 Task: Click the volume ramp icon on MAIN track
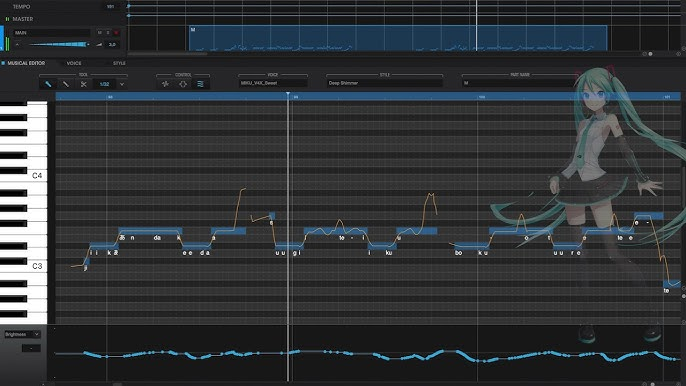[x=99, y=45]
